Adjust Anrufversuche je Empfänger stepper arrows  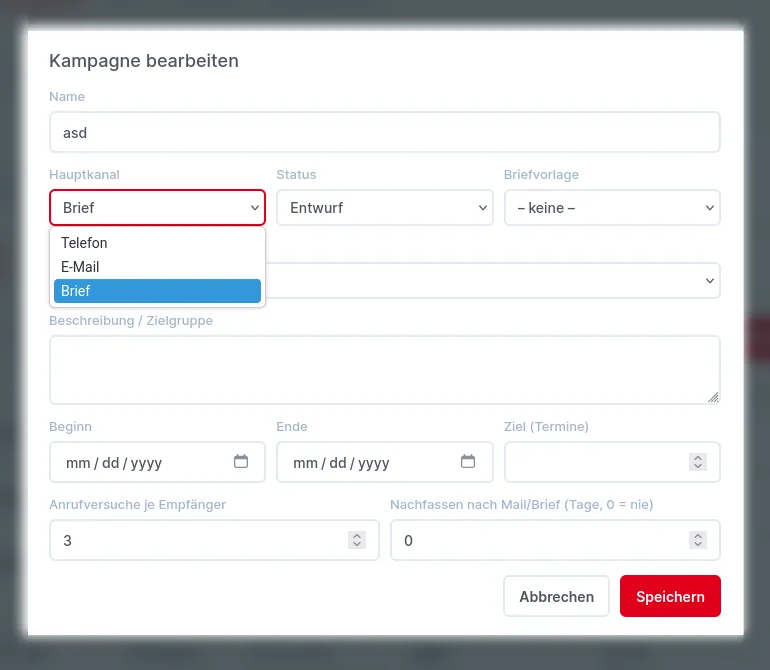[357, 540]
